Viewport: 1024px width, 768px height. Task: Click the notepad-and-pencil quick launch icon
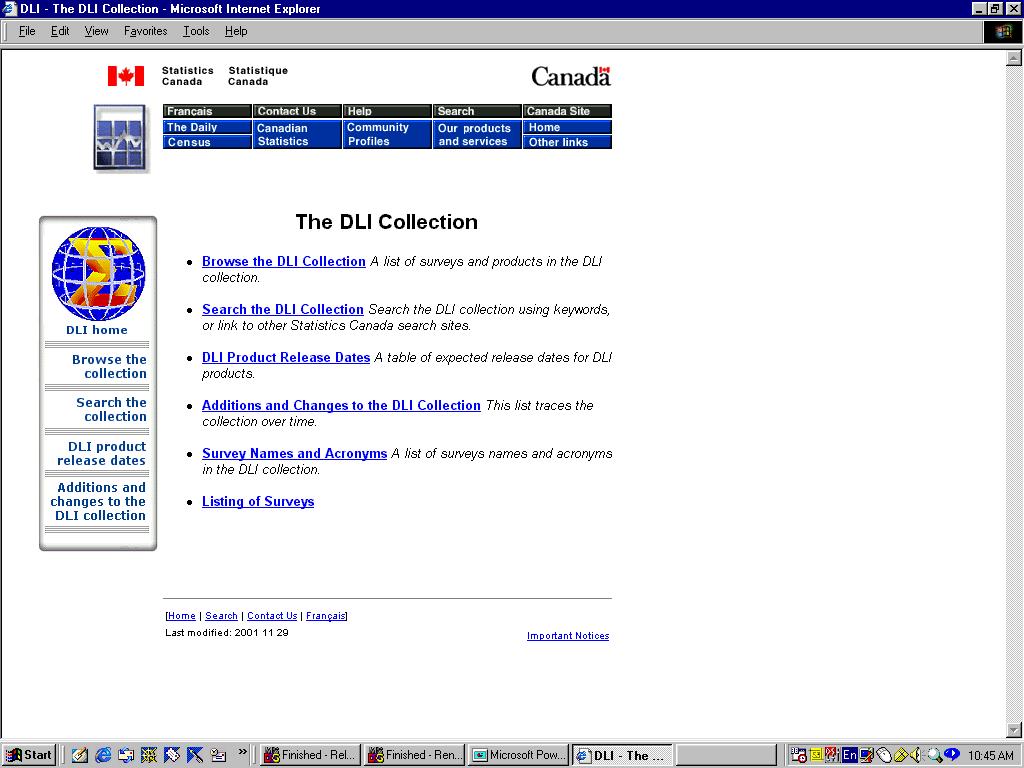pyautogui.click(x=80, y=755)
